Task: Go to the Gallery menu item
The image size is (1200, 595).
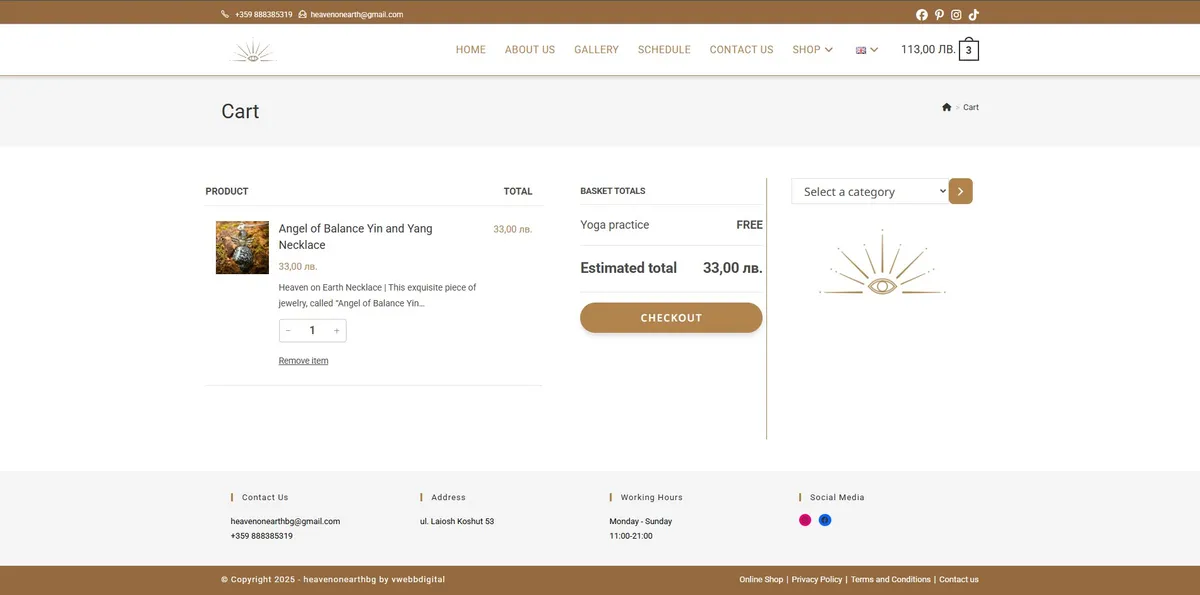Action: 596,50
